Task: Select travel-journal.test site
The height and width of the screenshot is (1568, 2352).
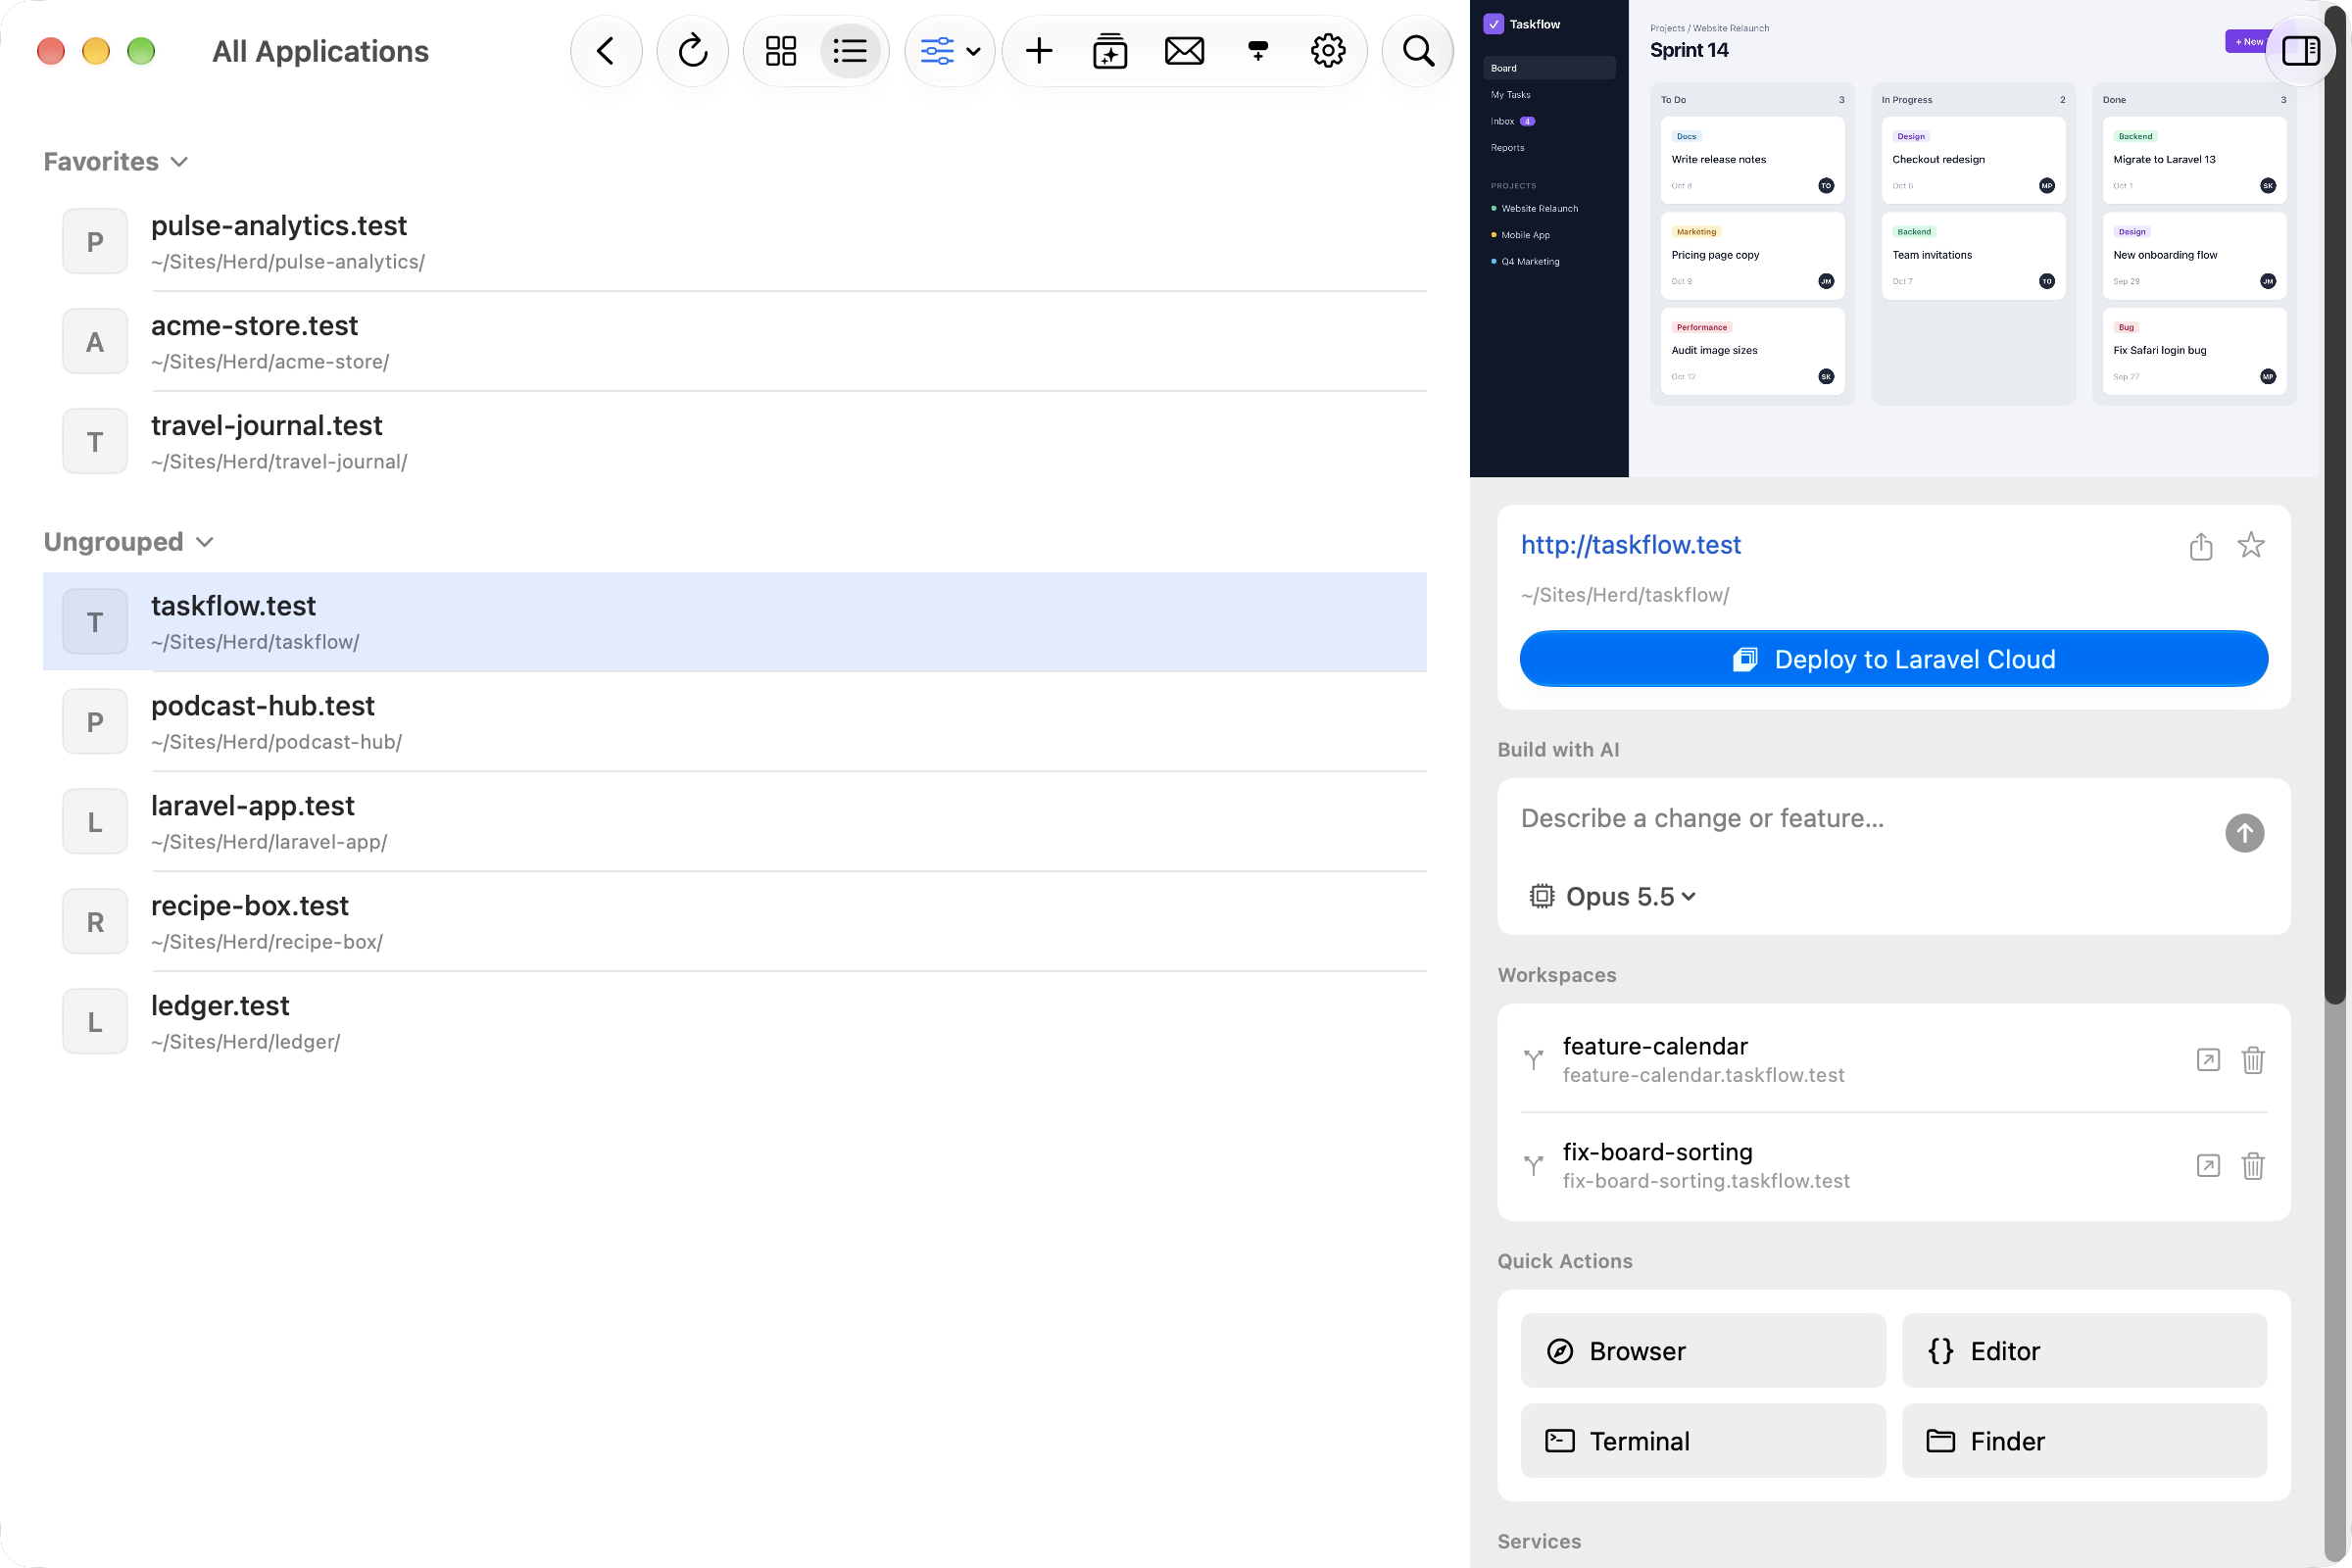Action: click(735, 442)
